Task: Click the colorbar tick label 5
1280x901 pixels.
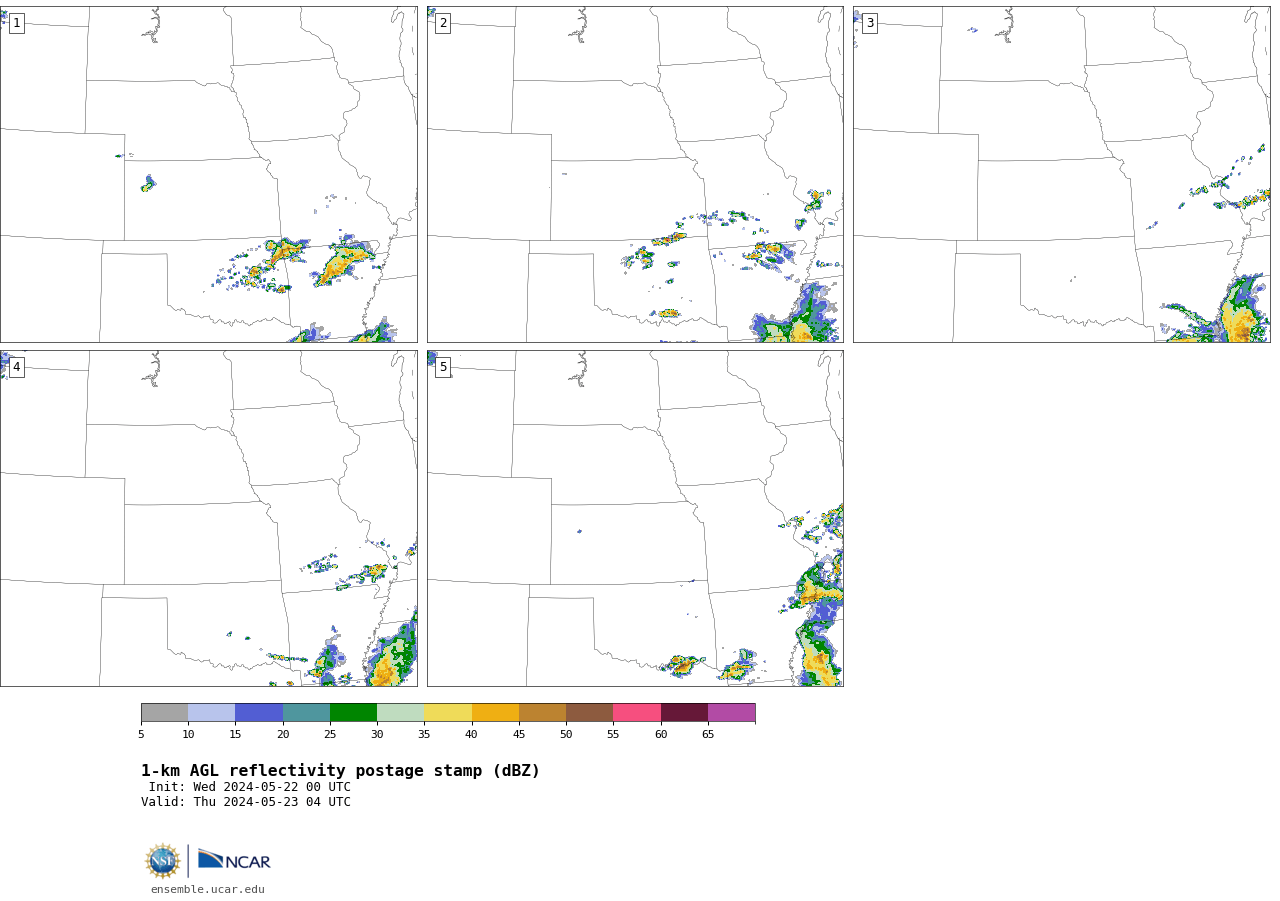Action: click(x=141, y=735)
